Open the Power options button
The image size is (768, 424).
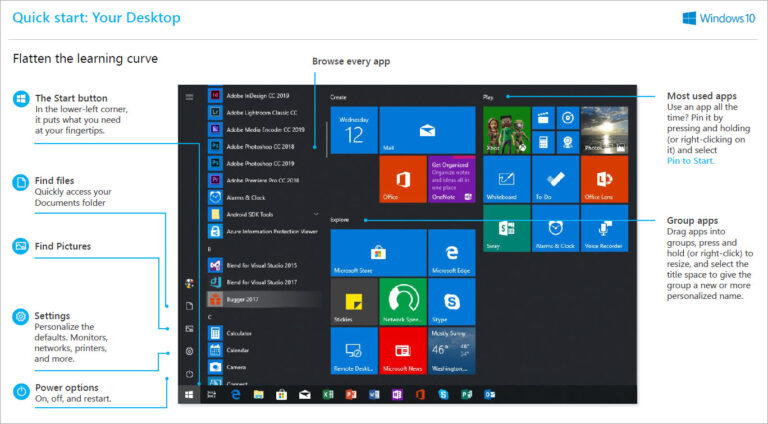(189, 374)
